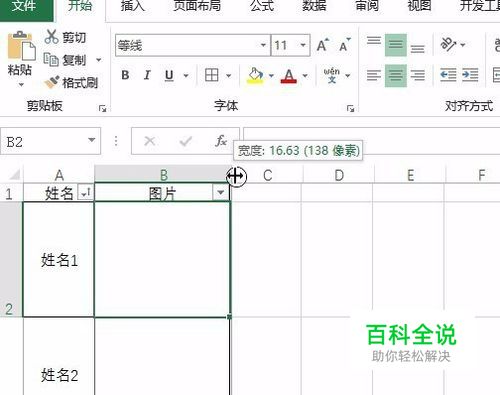This screenshot has width=500, height=395.
Task: Select column D header
Action: tap(339, 175)
